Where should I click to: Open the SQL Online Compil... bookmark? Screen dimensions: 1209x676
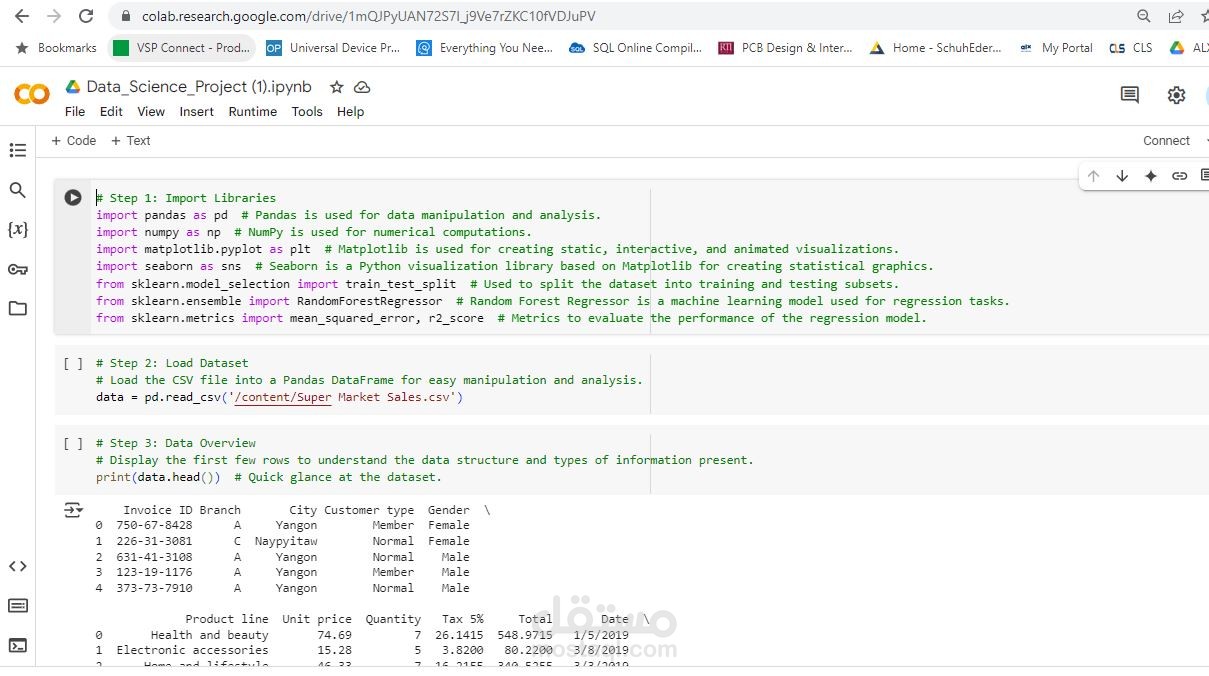click(636, 47)
